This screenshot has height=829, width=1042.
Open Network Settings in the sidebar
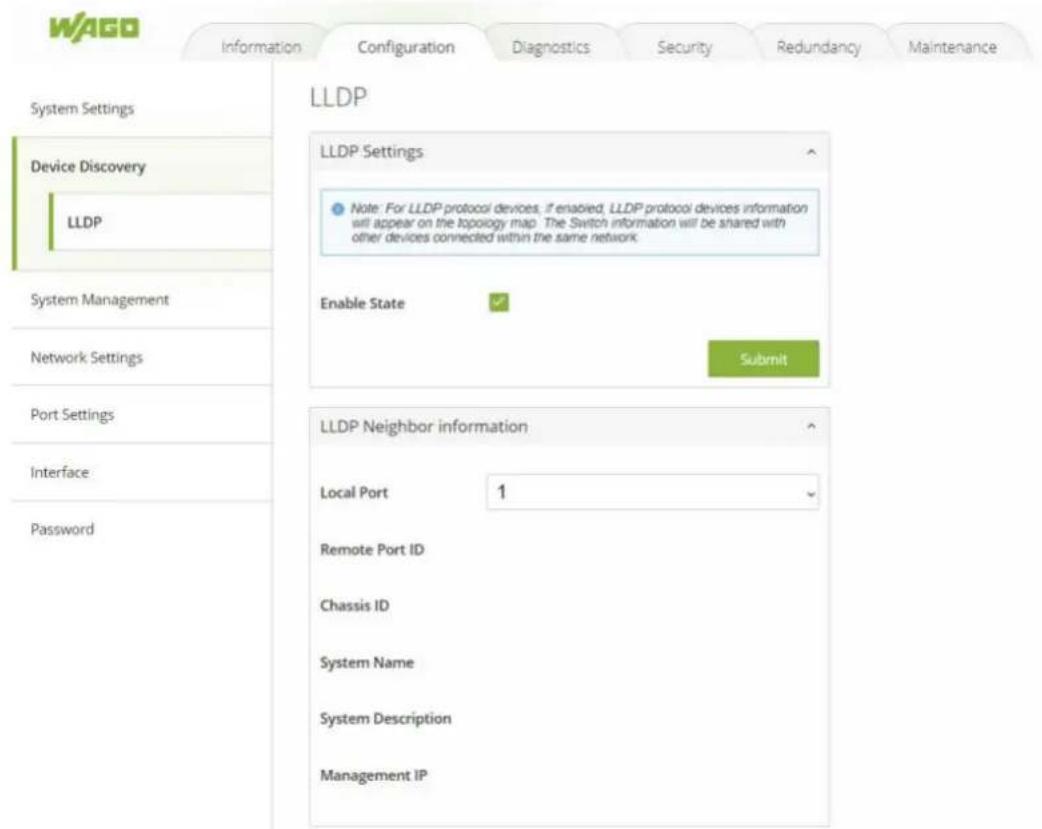(142, 357)
